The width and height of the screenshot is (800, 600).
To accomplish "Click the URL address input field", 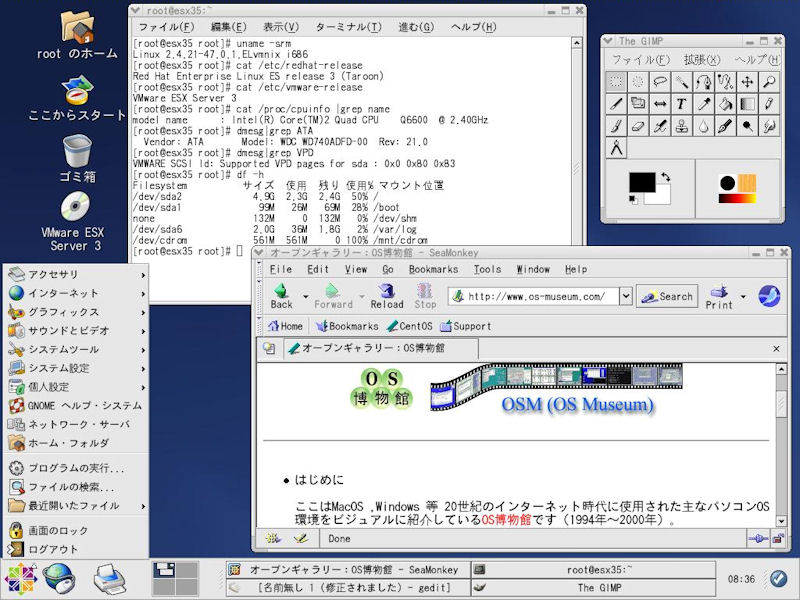I will (x=533, y=296).
